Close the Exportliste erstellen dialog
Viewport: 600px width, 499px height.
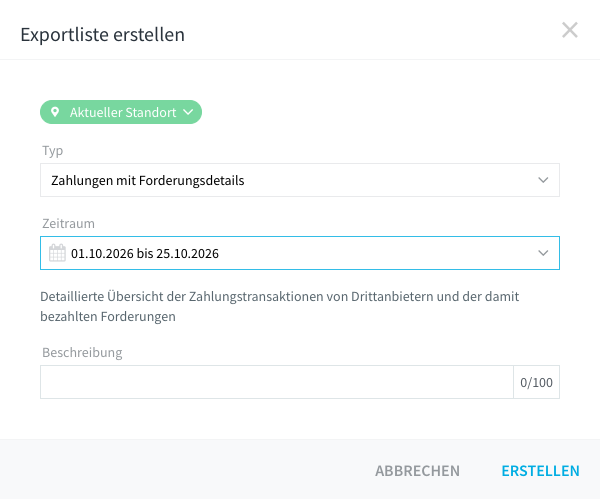(570, 30)
